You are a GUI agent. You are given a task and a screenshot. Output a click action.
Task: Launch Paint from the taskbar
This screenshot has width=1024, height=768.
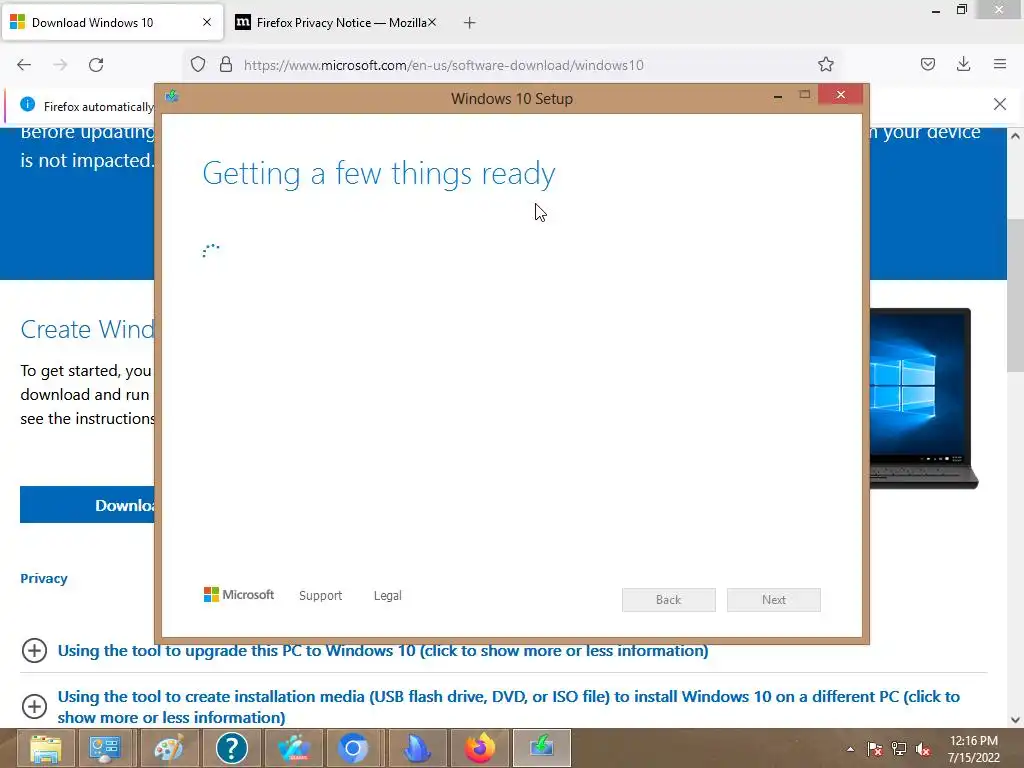[x=168, y=748]
